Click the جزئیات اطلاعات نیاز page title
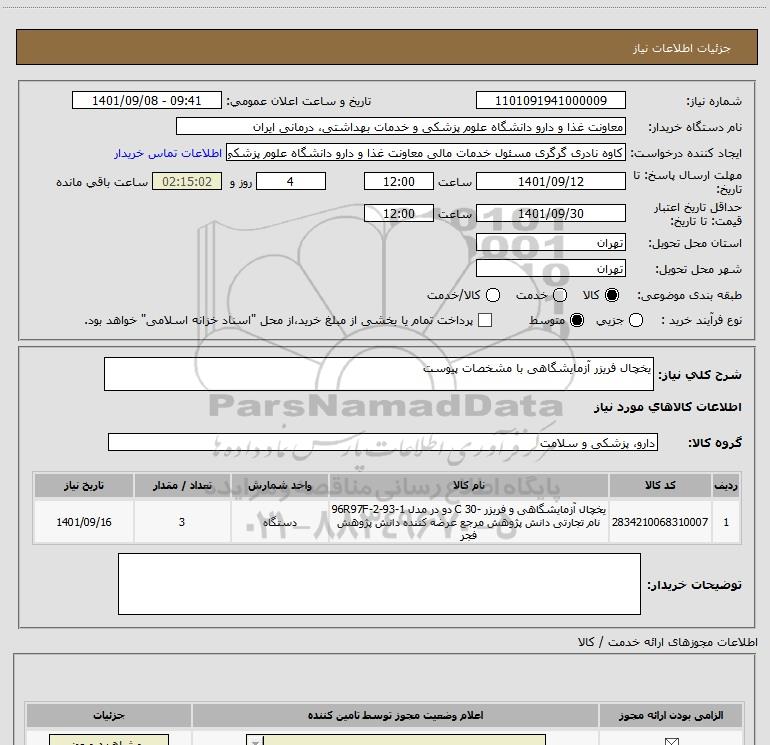Screen dimensions: 770x745 pyautogui.click(x=681, y=48)
